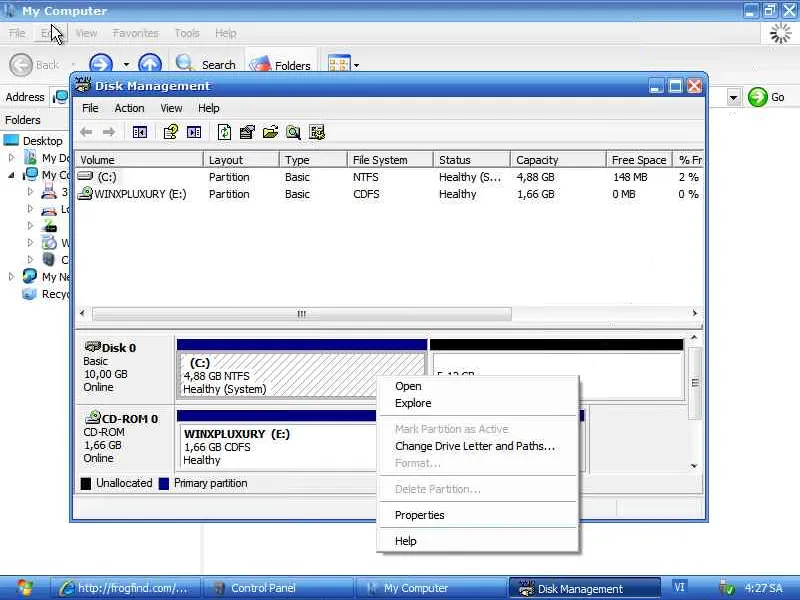Click the Forward arrow in My Computer toolbar
This screenshot has width=800, height=600.
(x=101, y=64)
